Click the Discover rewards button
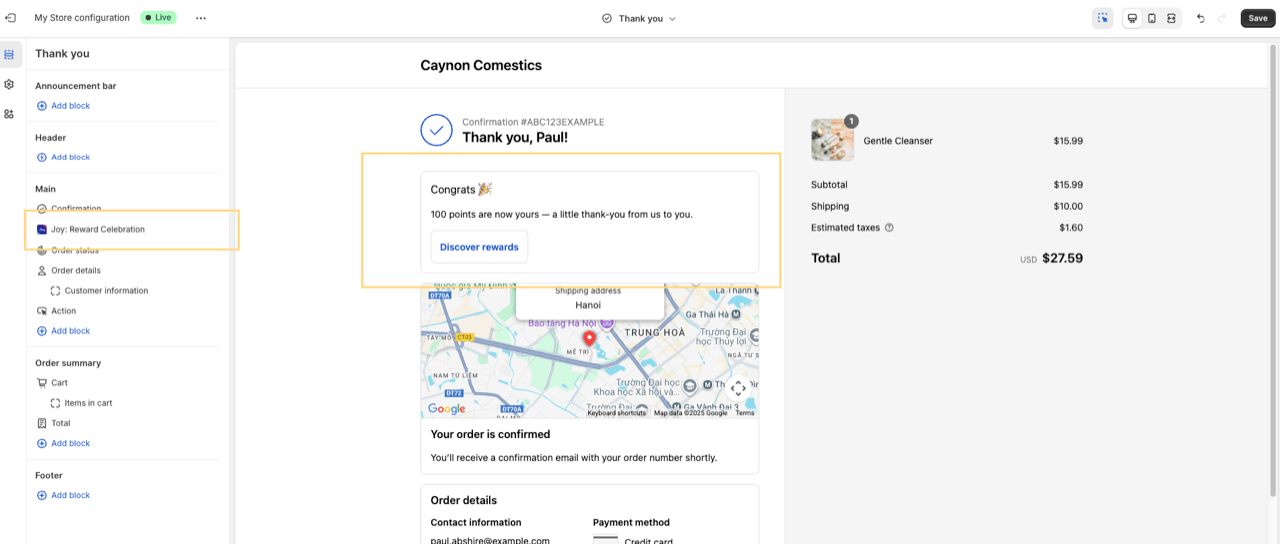The image size is (1280, 544). 479,247
